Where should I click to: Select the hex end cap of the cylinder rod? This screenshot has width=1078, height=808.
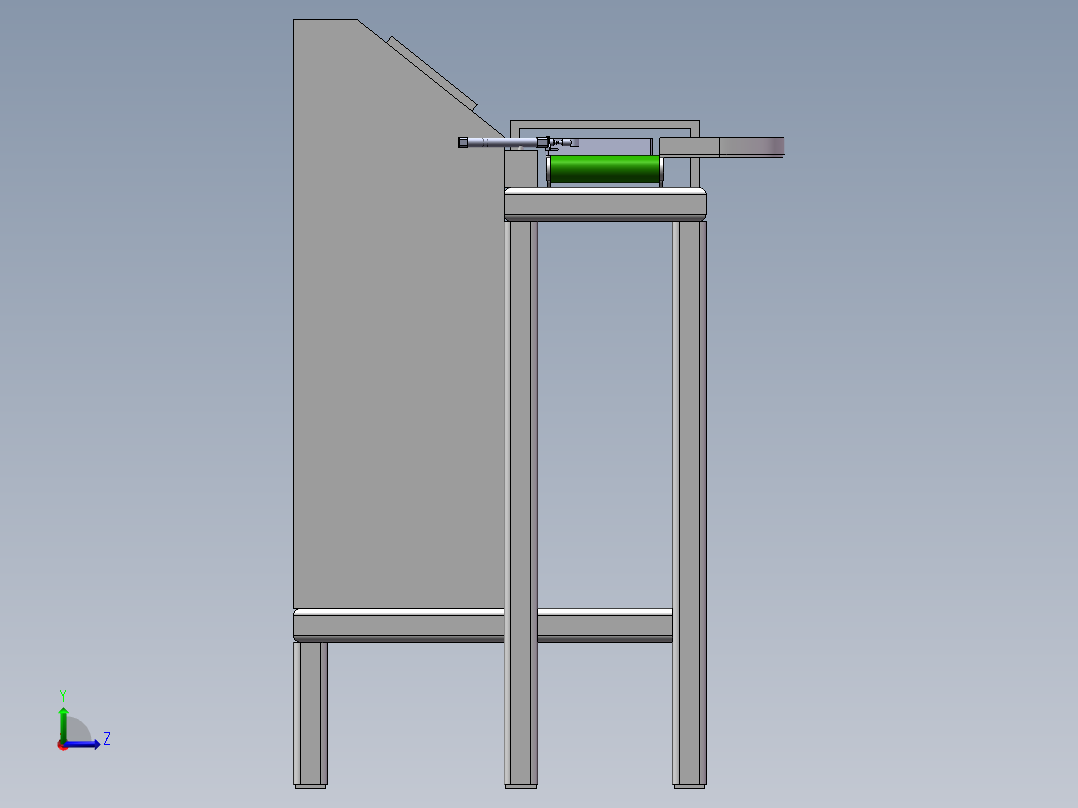tap(463, 143)
